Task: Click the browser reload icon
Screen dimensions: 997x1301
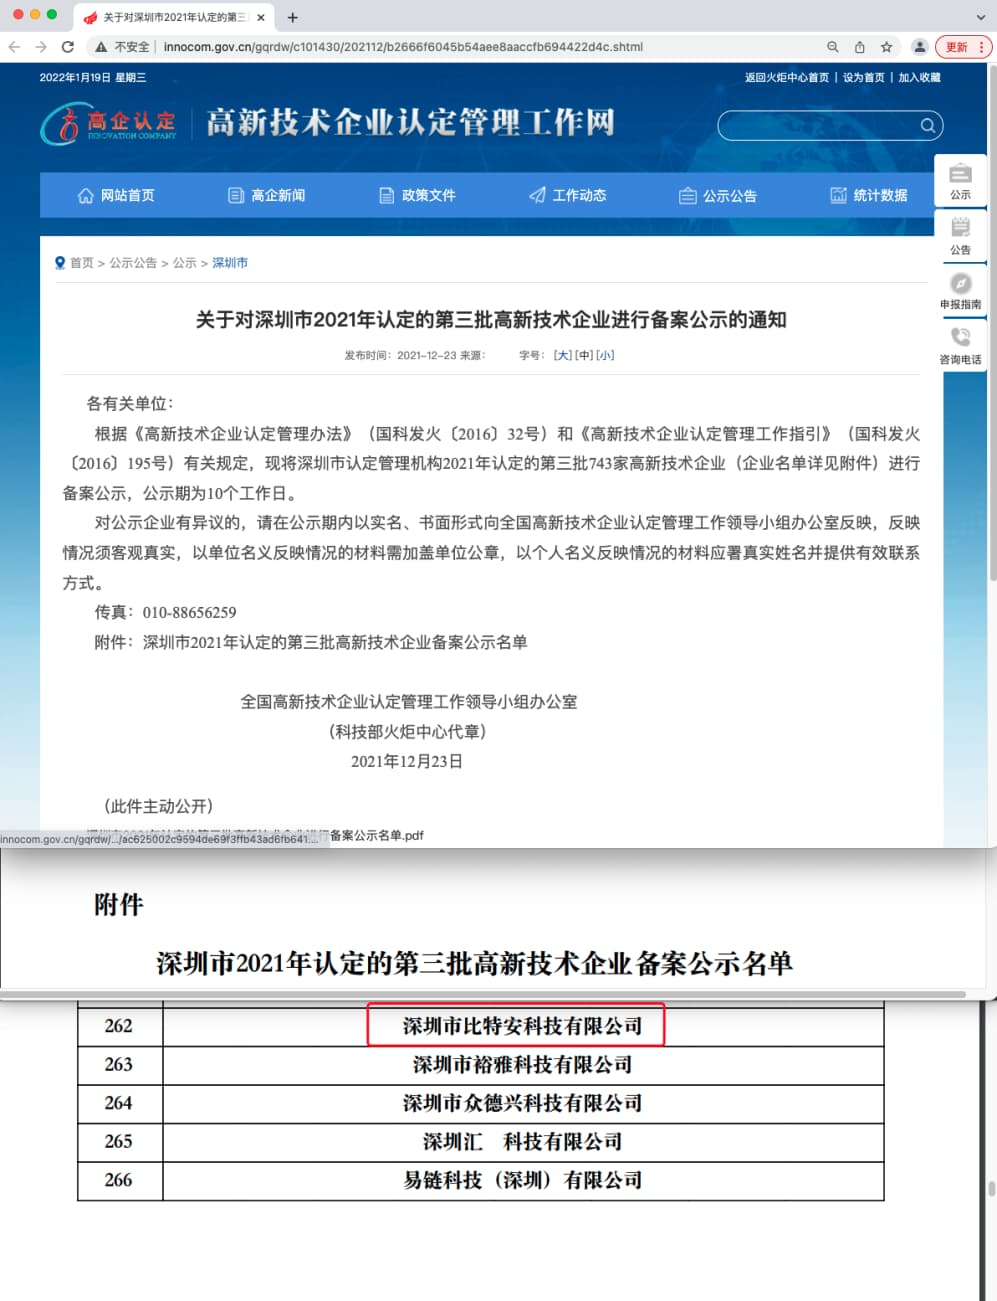Action: 68,47
